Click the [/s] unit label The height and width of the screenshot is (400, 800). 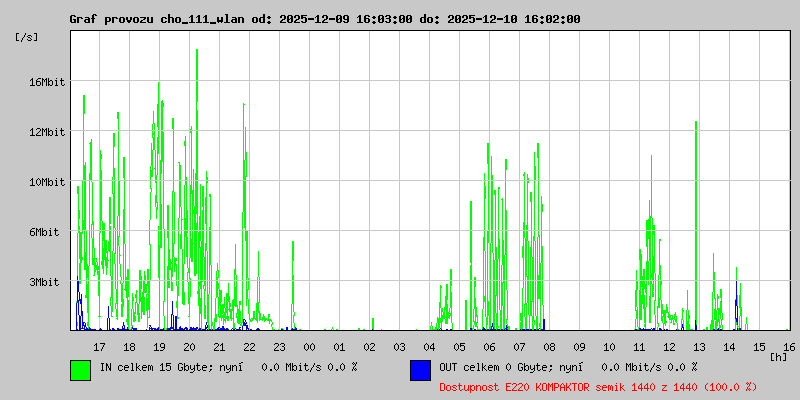tap(27, 37)
